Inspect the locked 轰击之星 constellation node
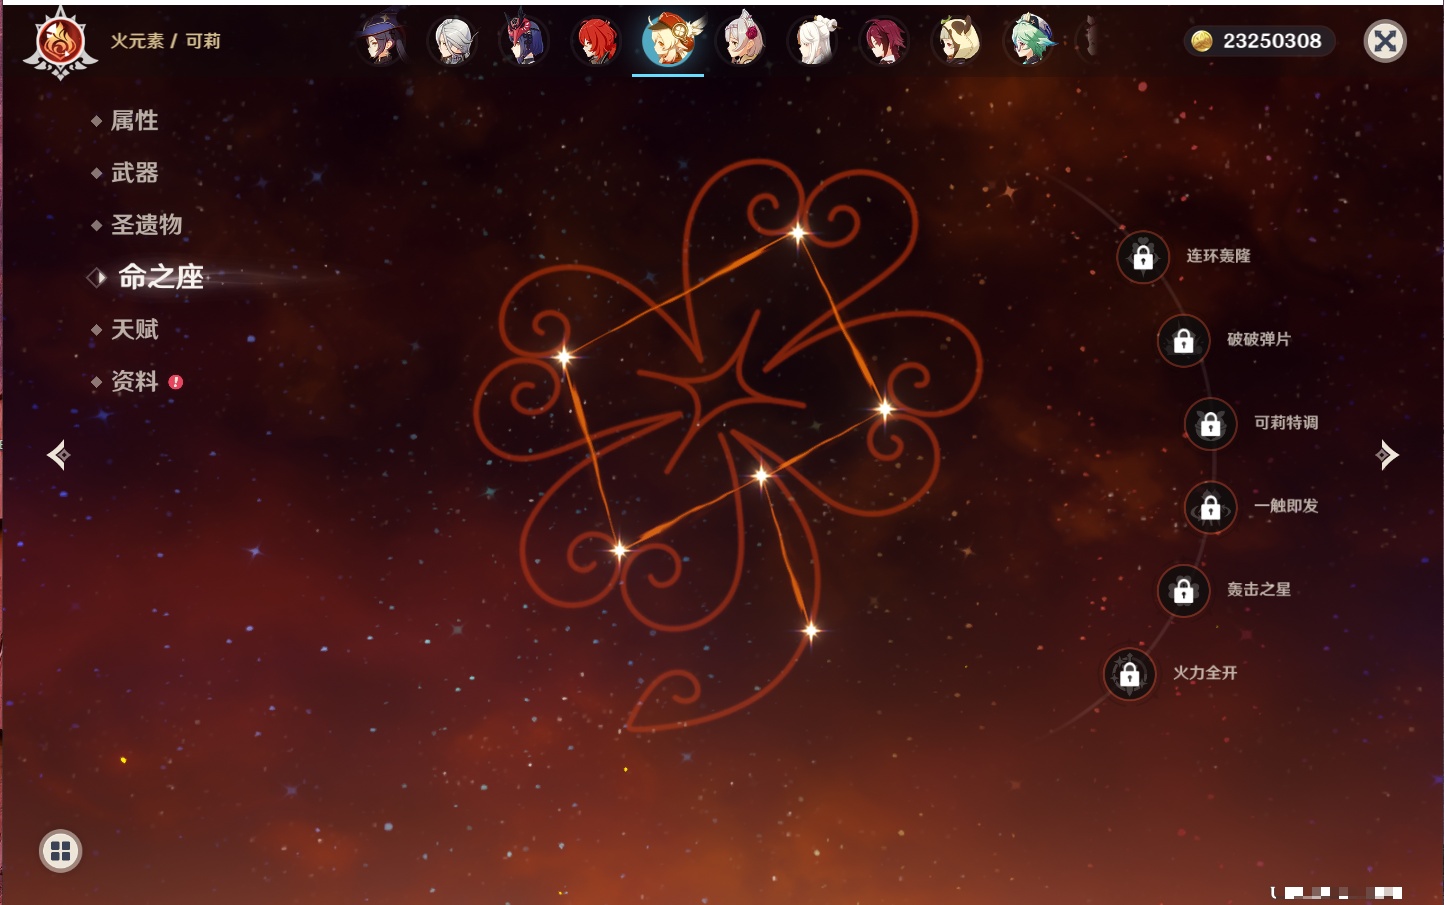This screenshot has height=905, width=1444. tap(1184, 591)
